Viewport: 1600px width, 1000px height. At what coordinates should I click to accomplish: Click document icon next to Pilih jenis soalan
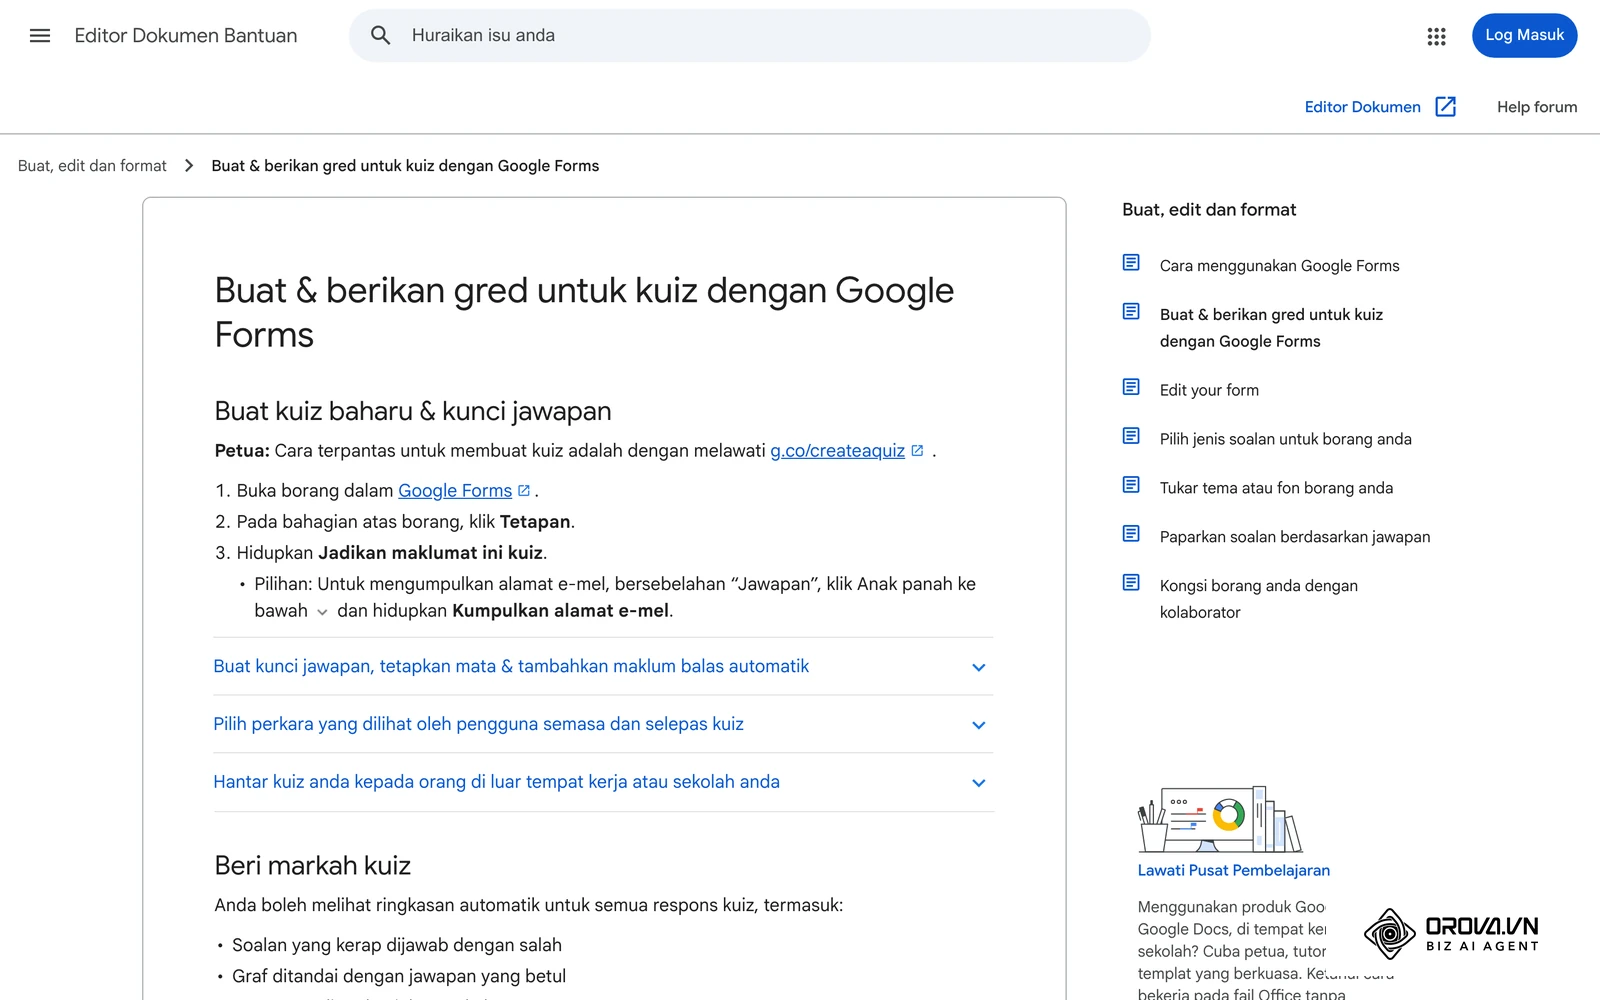tap(1131, 436)
